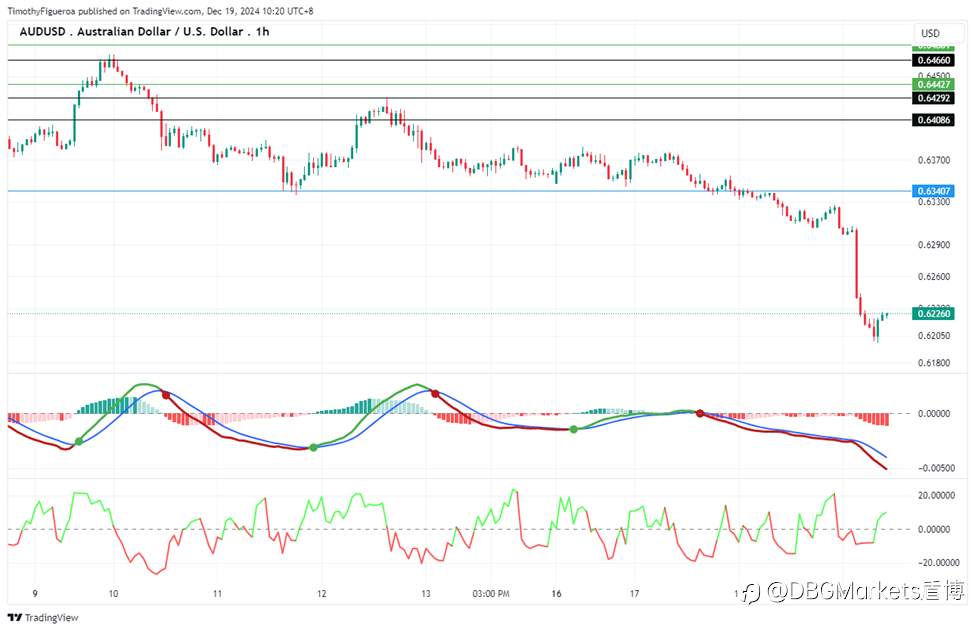Click date label 16 on time axis

coord(556,594)
